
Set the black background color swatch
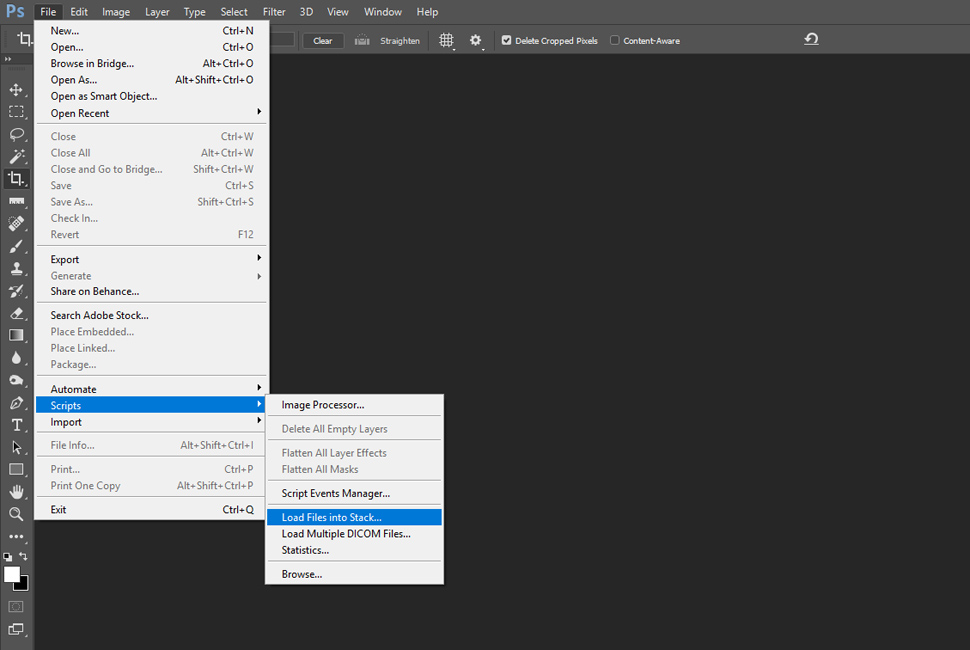pos(24,585)
